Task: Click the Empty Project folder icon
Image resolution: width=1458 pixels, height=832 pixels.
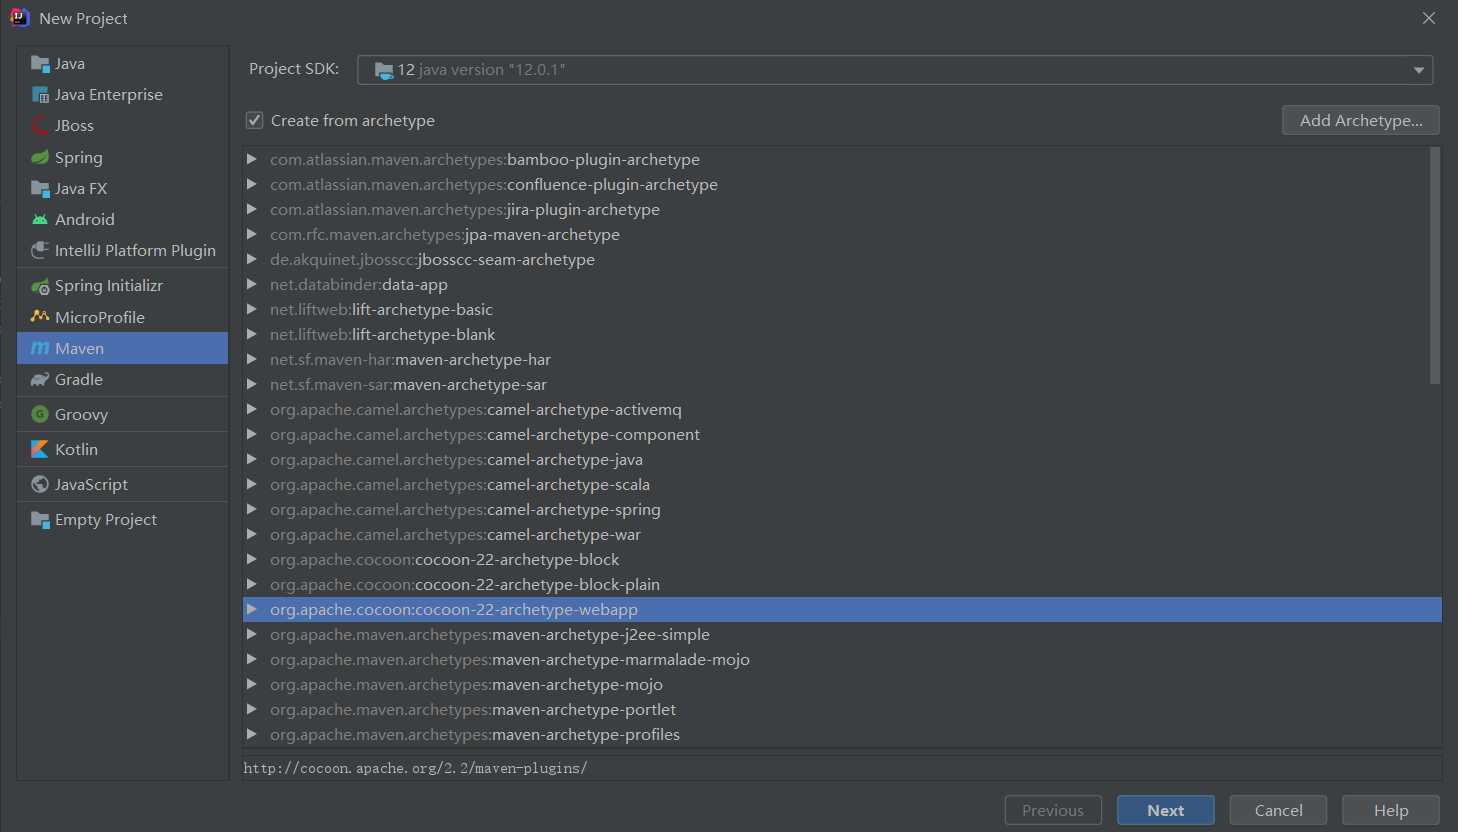Action: (x=40, y=519)
